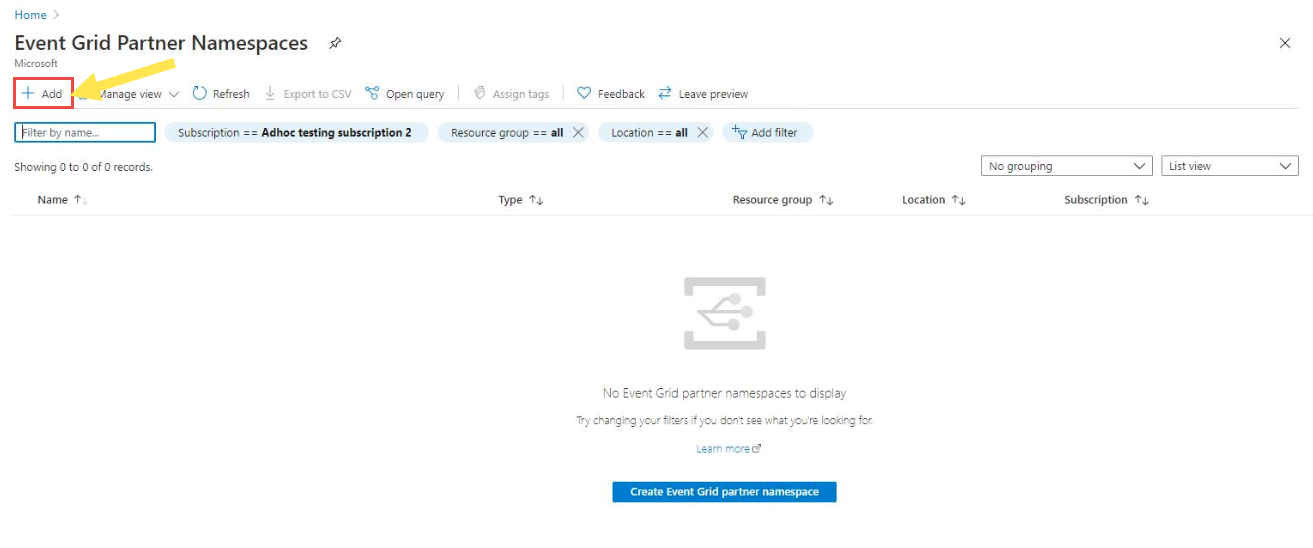The image size is (1313, 548).
Task: Sort by the Resource group column
Action: tap(783, 200)
